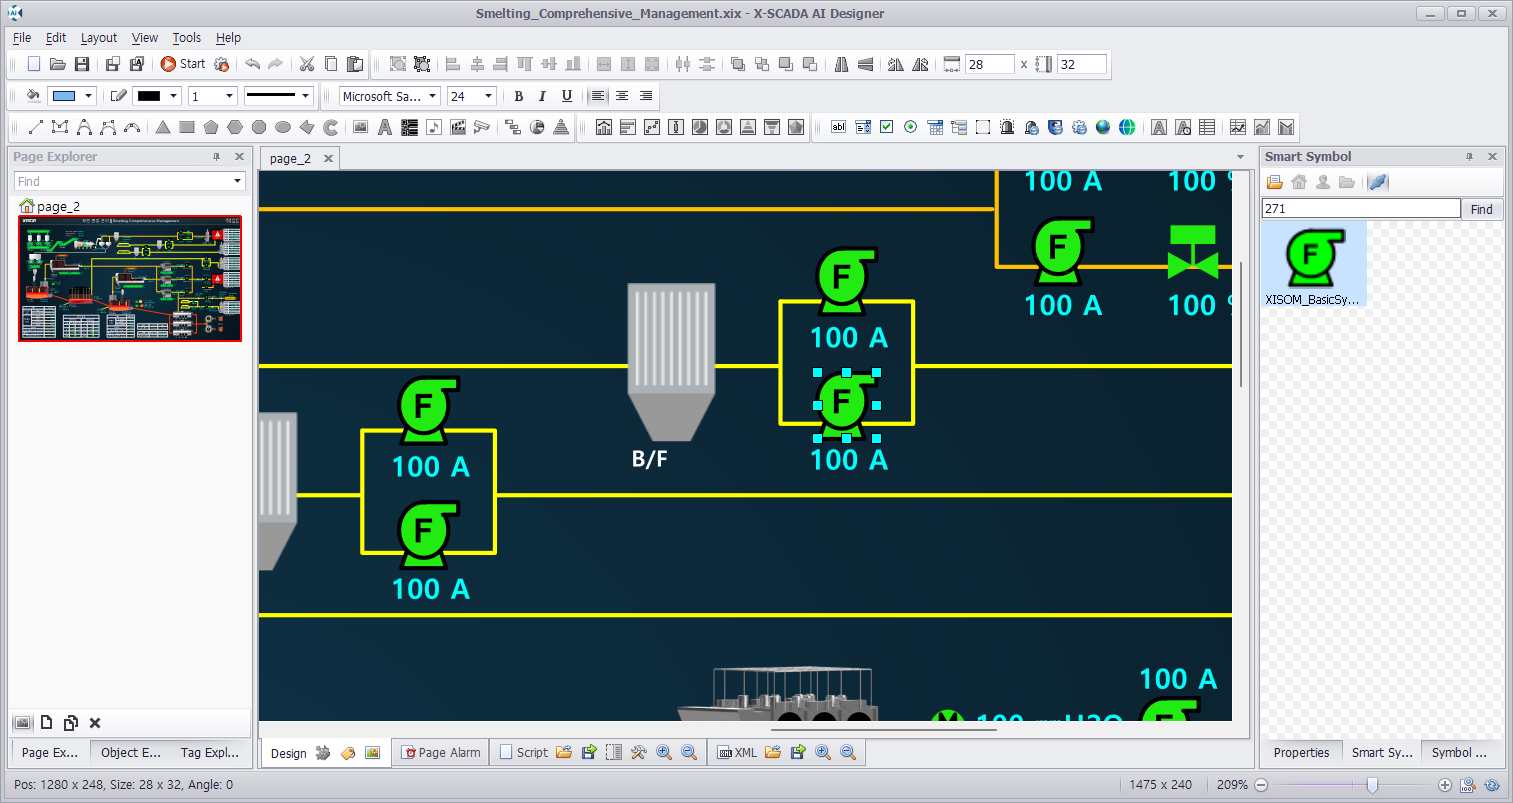Select the Ellipse shape tool

283,127
